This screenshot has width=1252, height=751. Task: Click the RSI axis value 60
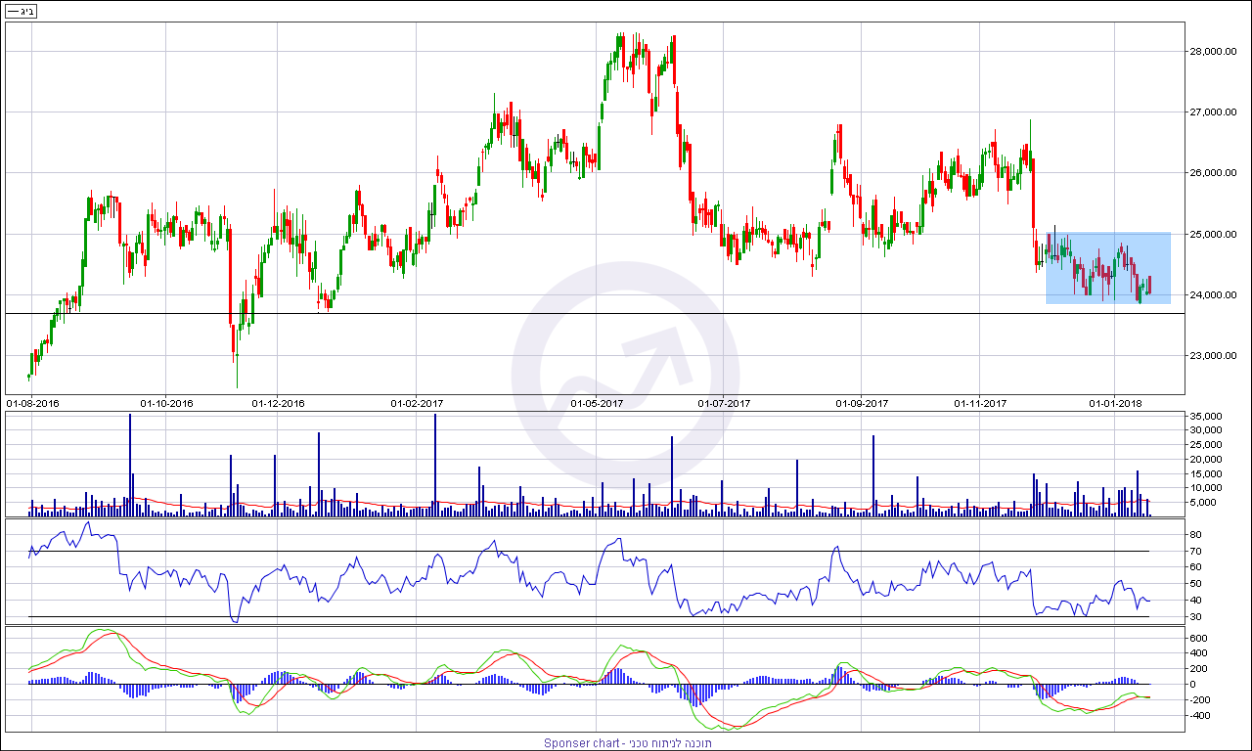tap(1194, 568)
